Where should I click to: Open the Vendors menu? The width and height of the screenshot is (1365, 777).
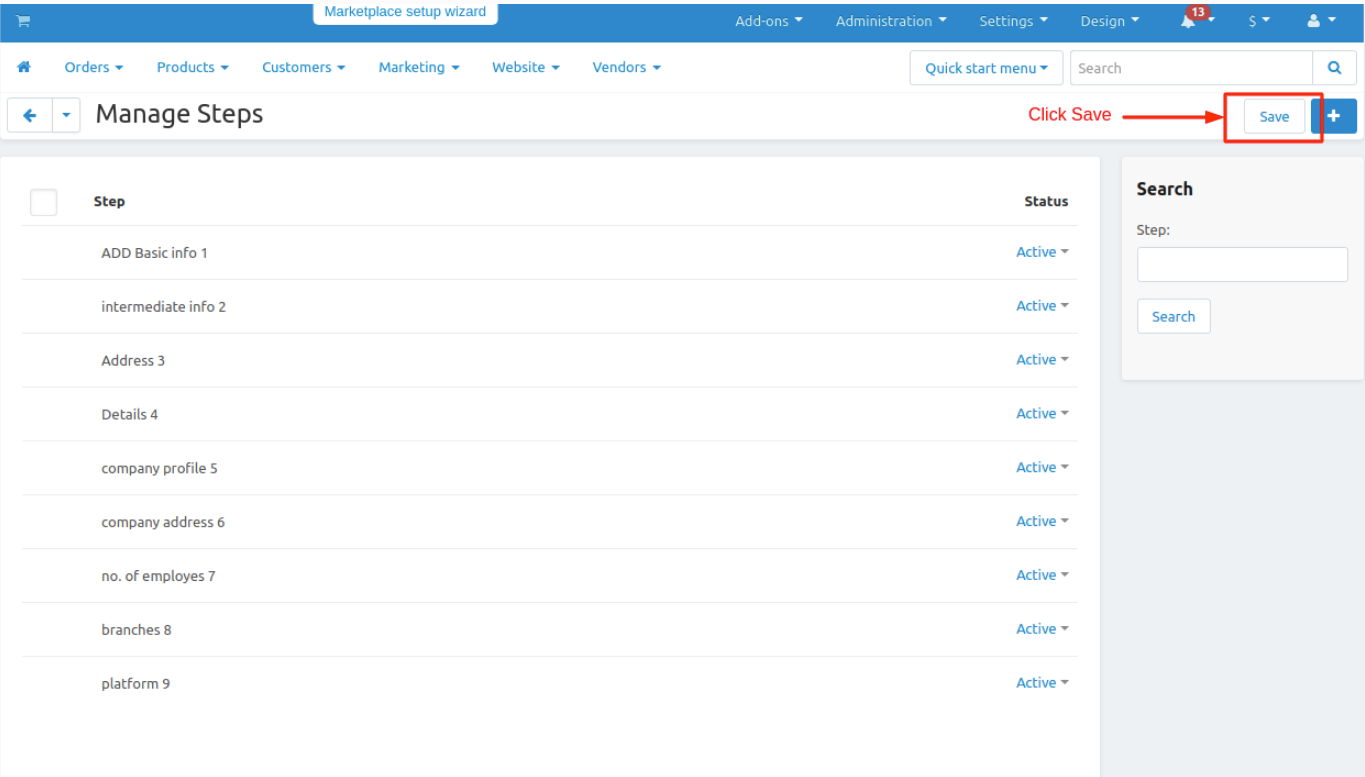(626, 67)
